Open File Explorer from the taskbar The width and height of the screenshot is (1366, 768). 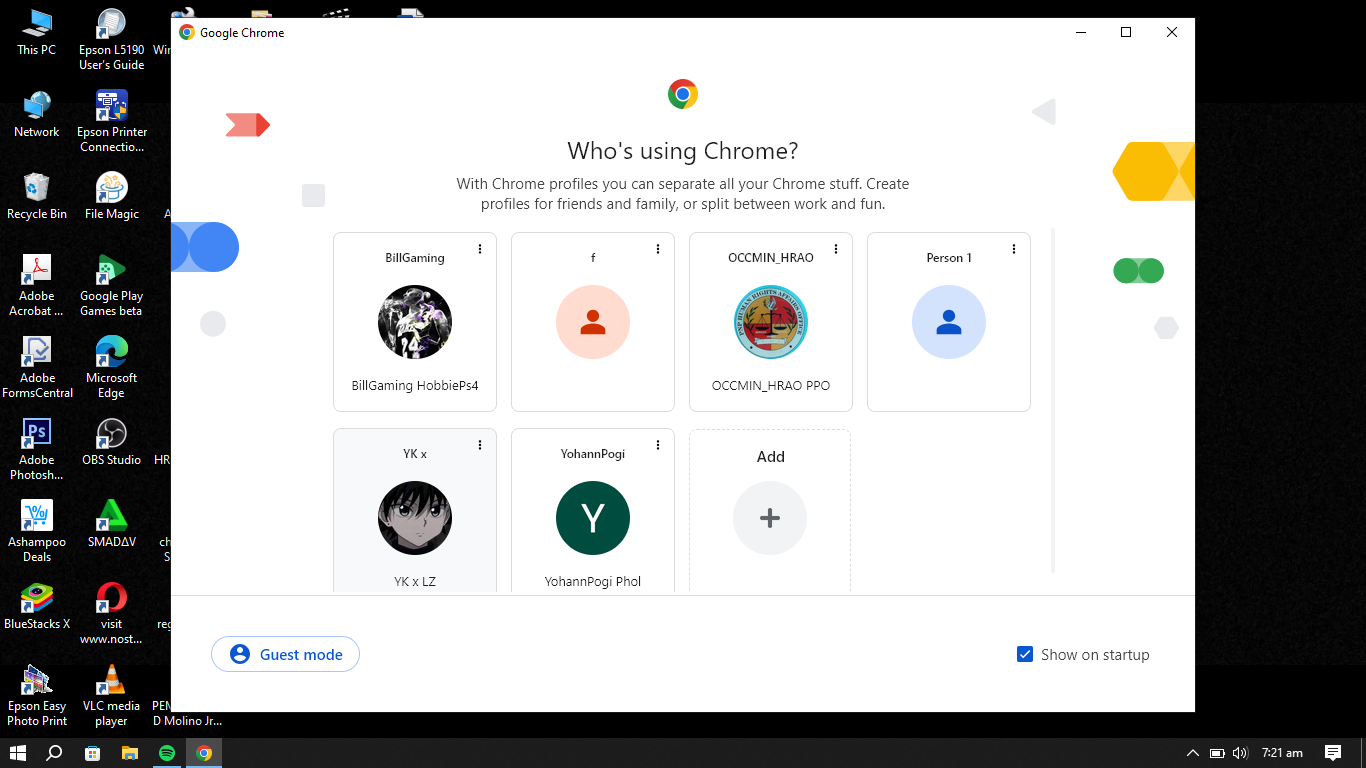coord(129,753)
